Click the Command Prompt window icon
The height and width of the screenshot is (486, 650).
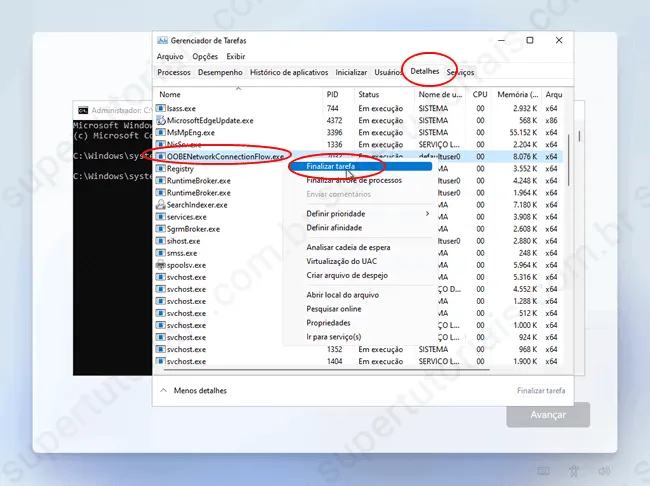(83, 110)
